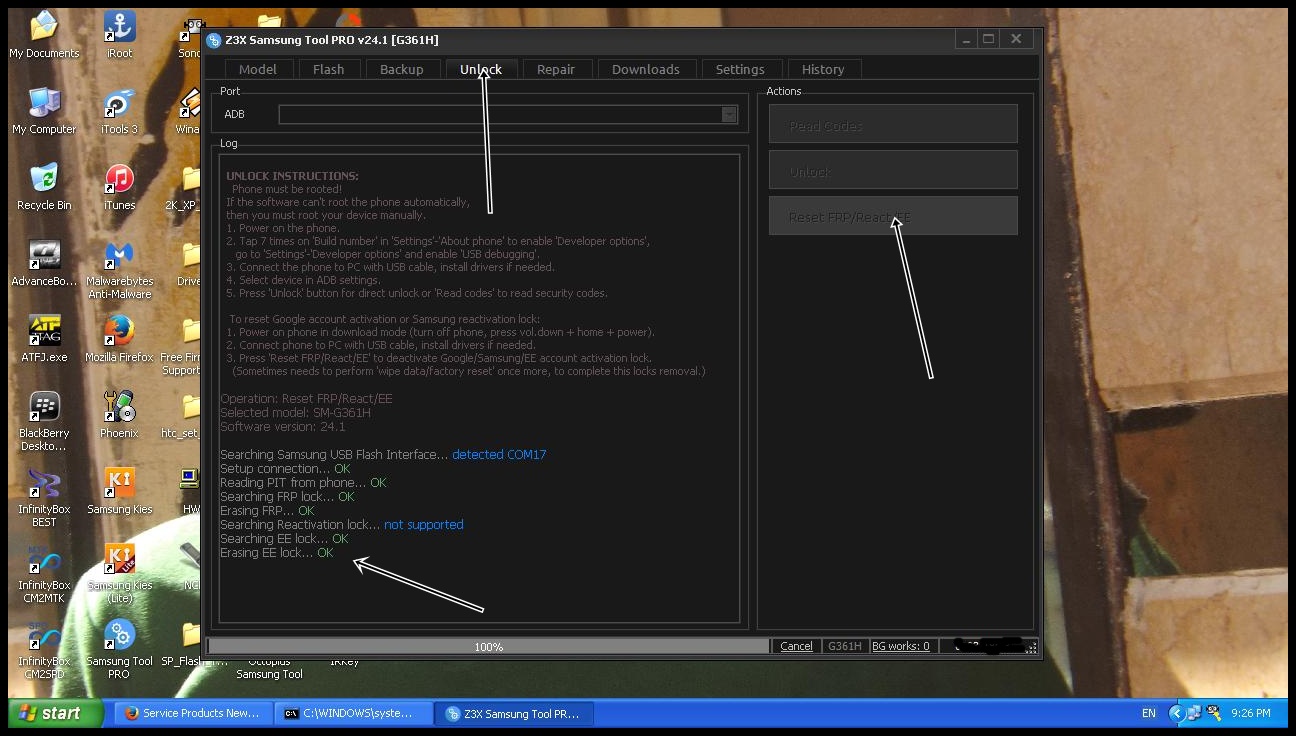
Task: Open the My Documents desktop icon
Action: 44,35
